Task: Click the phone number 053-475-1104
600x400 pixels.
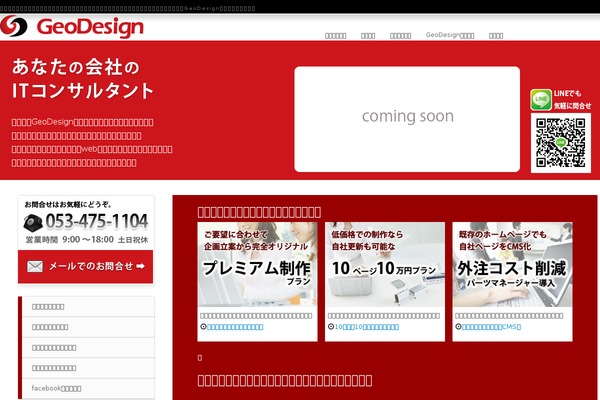Action: pos(96,221)
